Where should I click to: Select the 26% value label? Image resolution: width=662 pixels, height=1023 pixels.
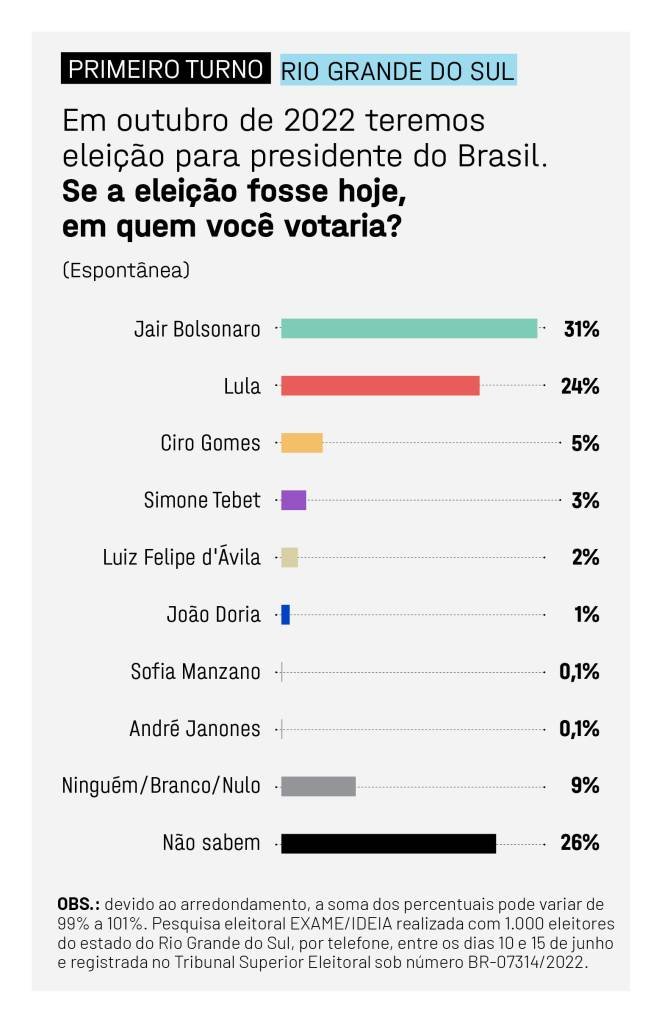tap(580, 843)
